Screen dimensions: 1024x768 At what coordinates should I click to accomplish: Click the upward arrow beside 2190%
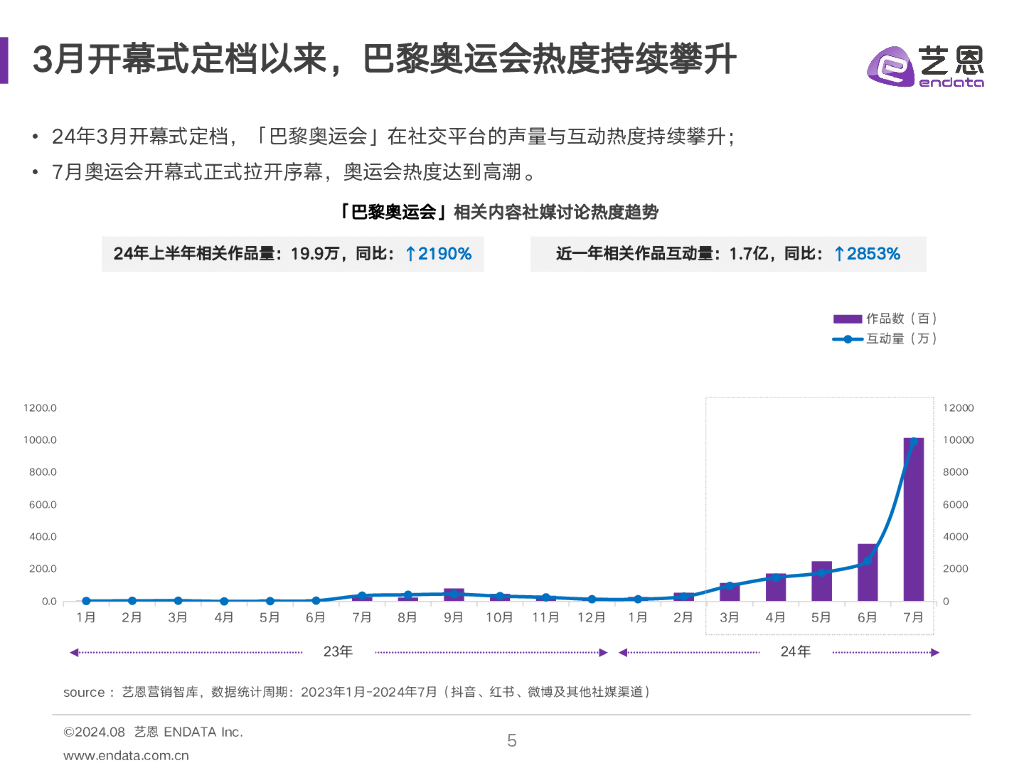(411, 254)
